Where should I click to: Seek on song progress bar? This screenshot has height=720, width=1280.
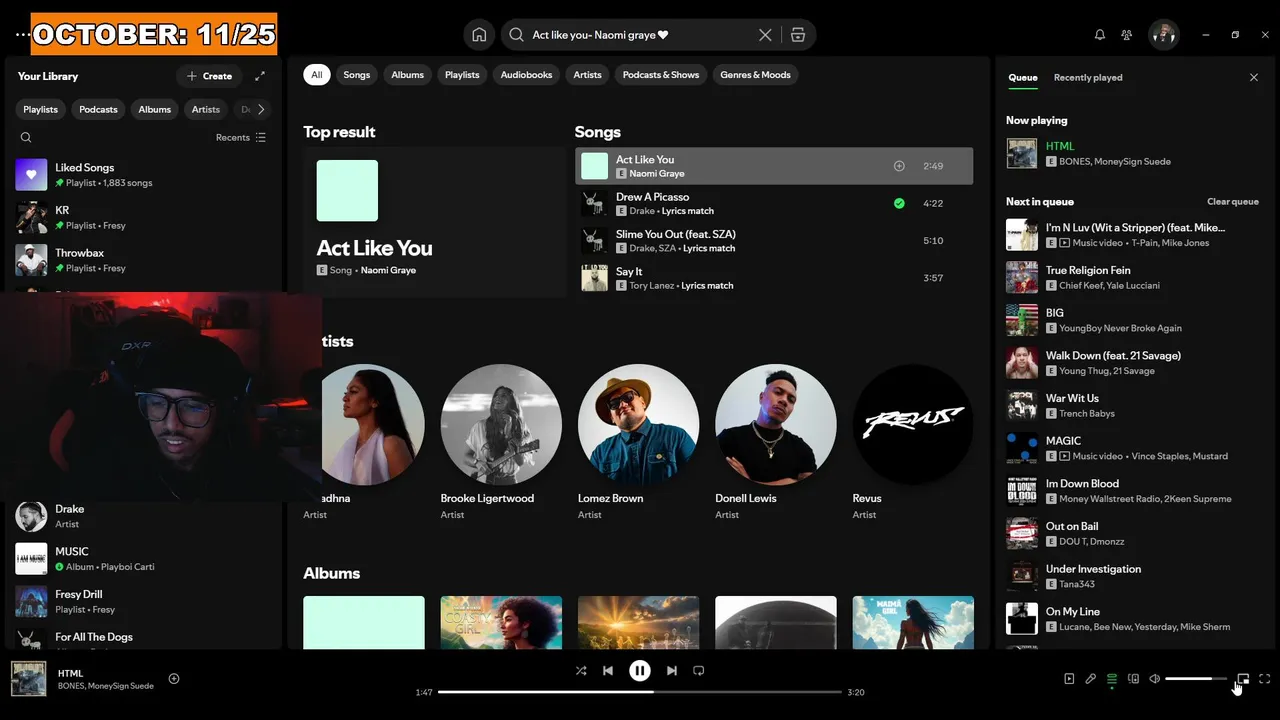(x=640, y=692)
